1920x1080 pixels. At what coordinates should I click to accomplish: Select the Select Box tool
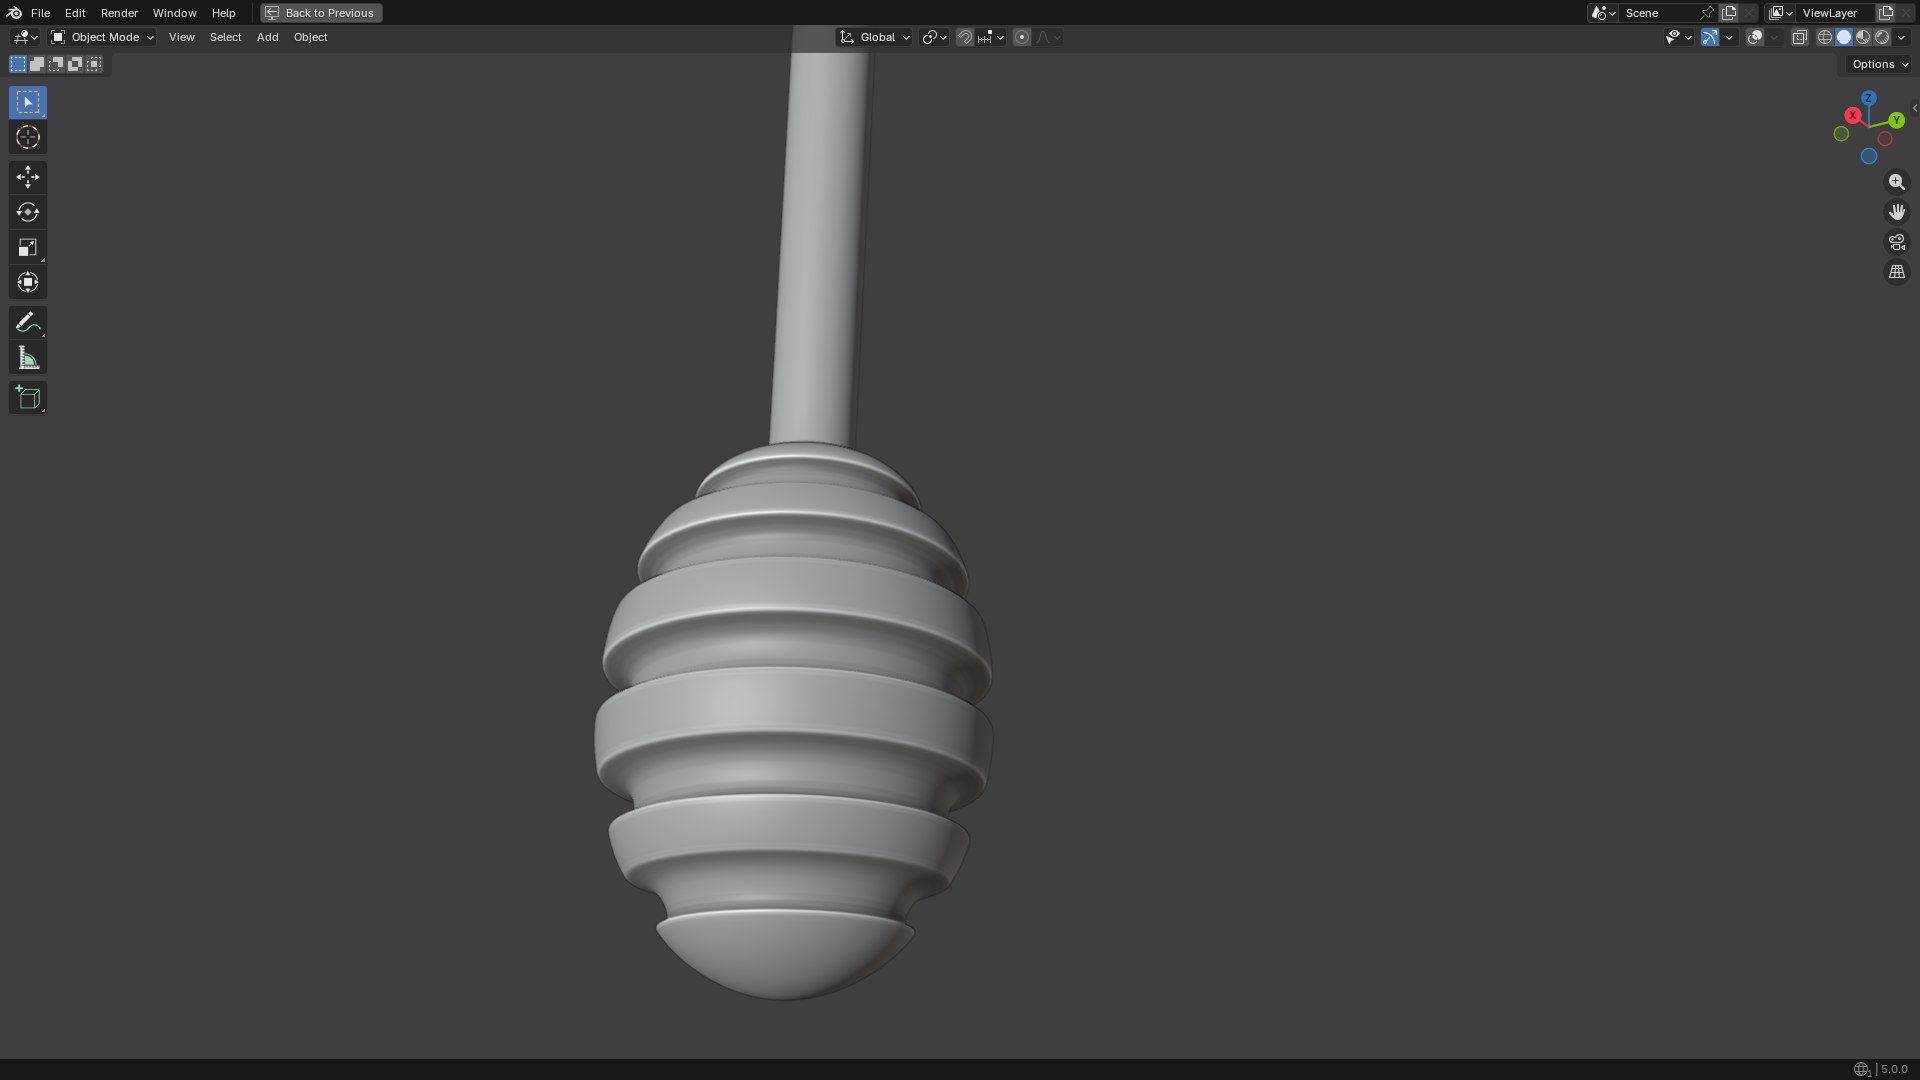click(28, 102)
